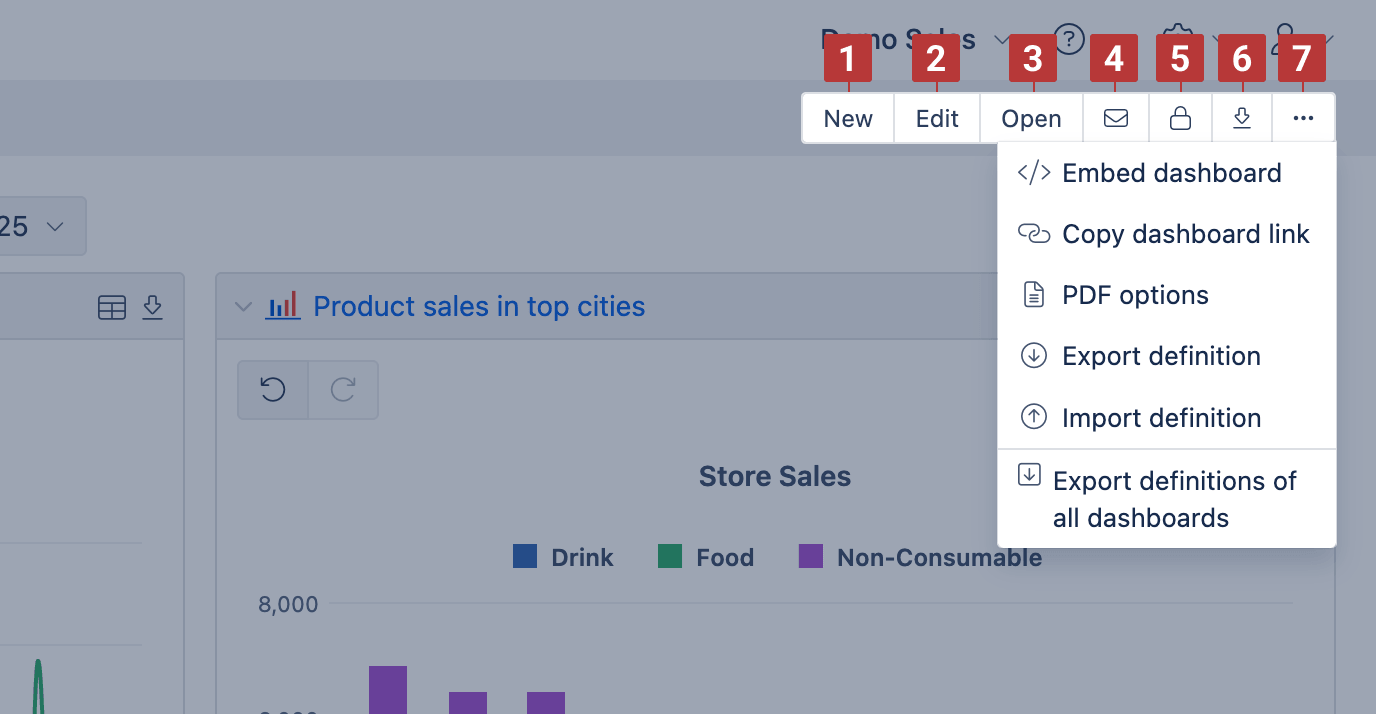The height and width of the screenshot is (714, 1376).
Task: Open Product sales in top cities link
Action: (479, 306)
